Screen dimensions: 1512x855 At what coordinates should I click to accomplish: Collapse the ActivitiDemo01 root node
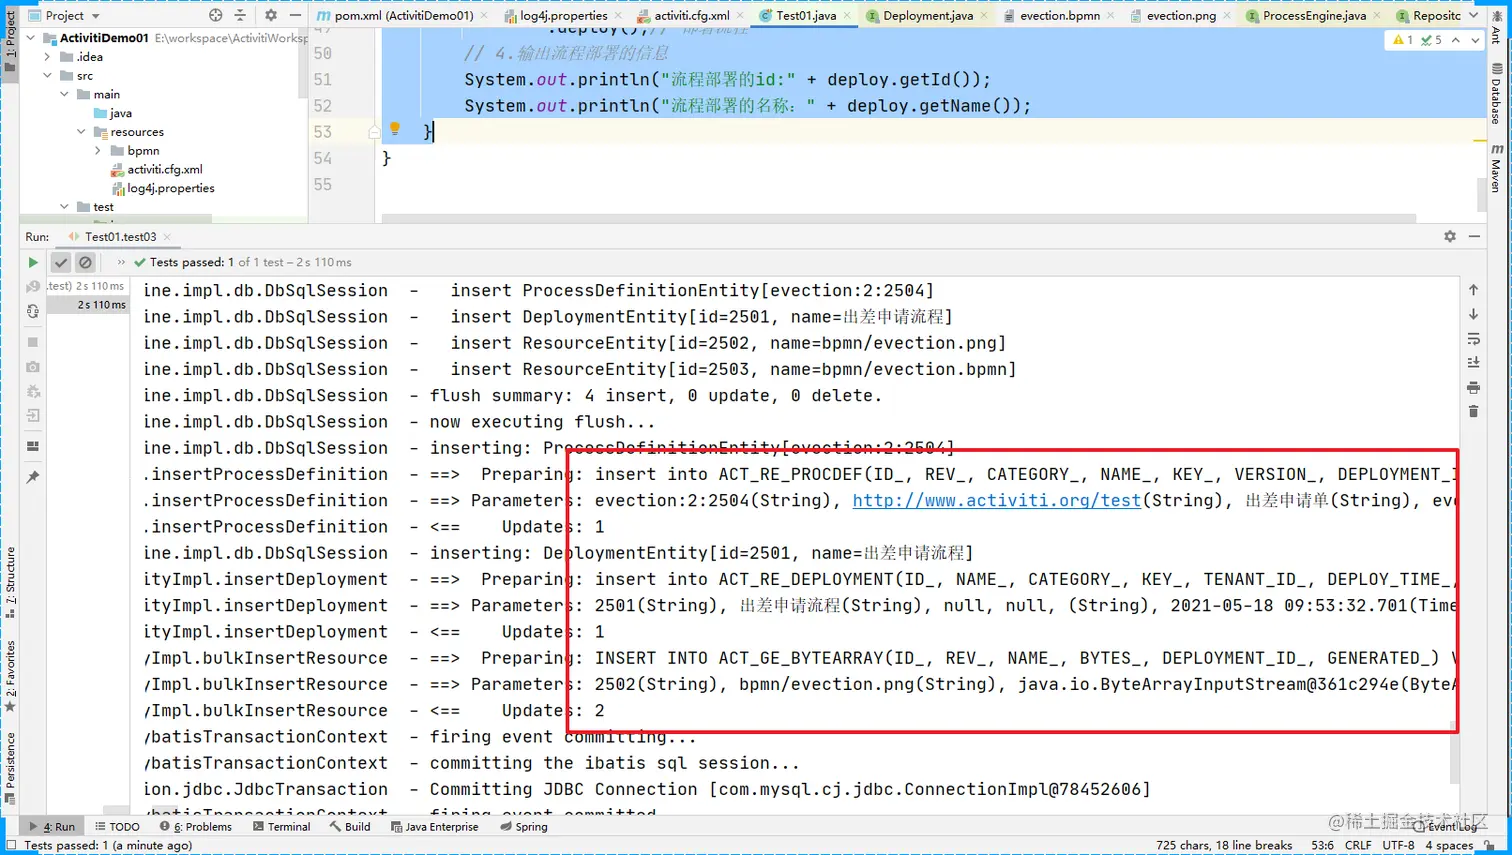32,38
